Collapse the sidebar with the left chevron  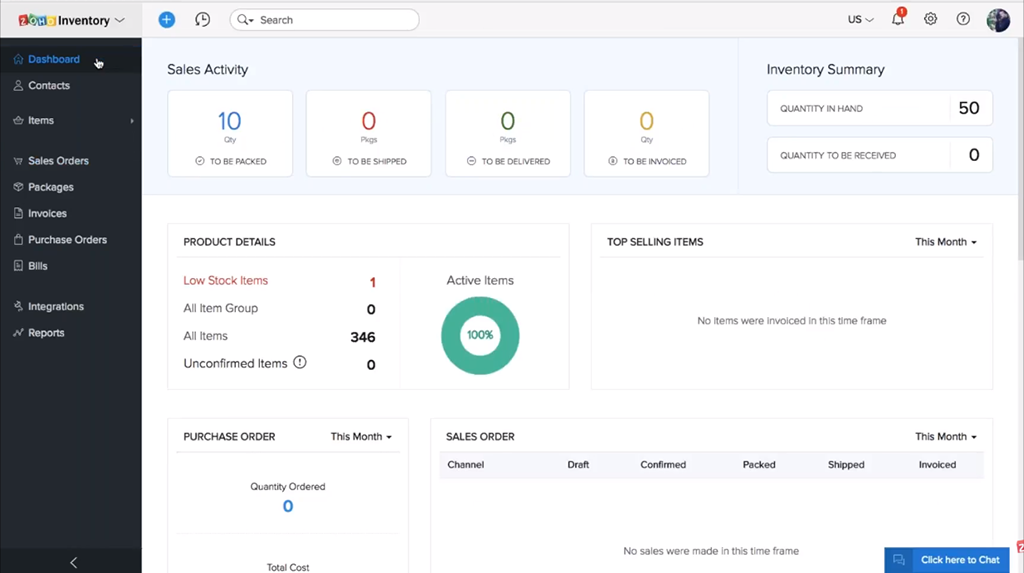73,563
